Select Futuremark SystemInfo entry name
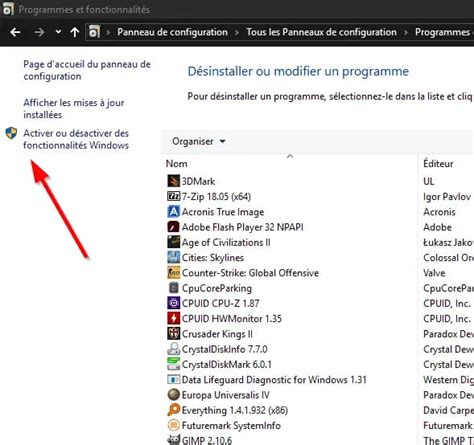The image size is (474, 445). [x=231, y=426]
